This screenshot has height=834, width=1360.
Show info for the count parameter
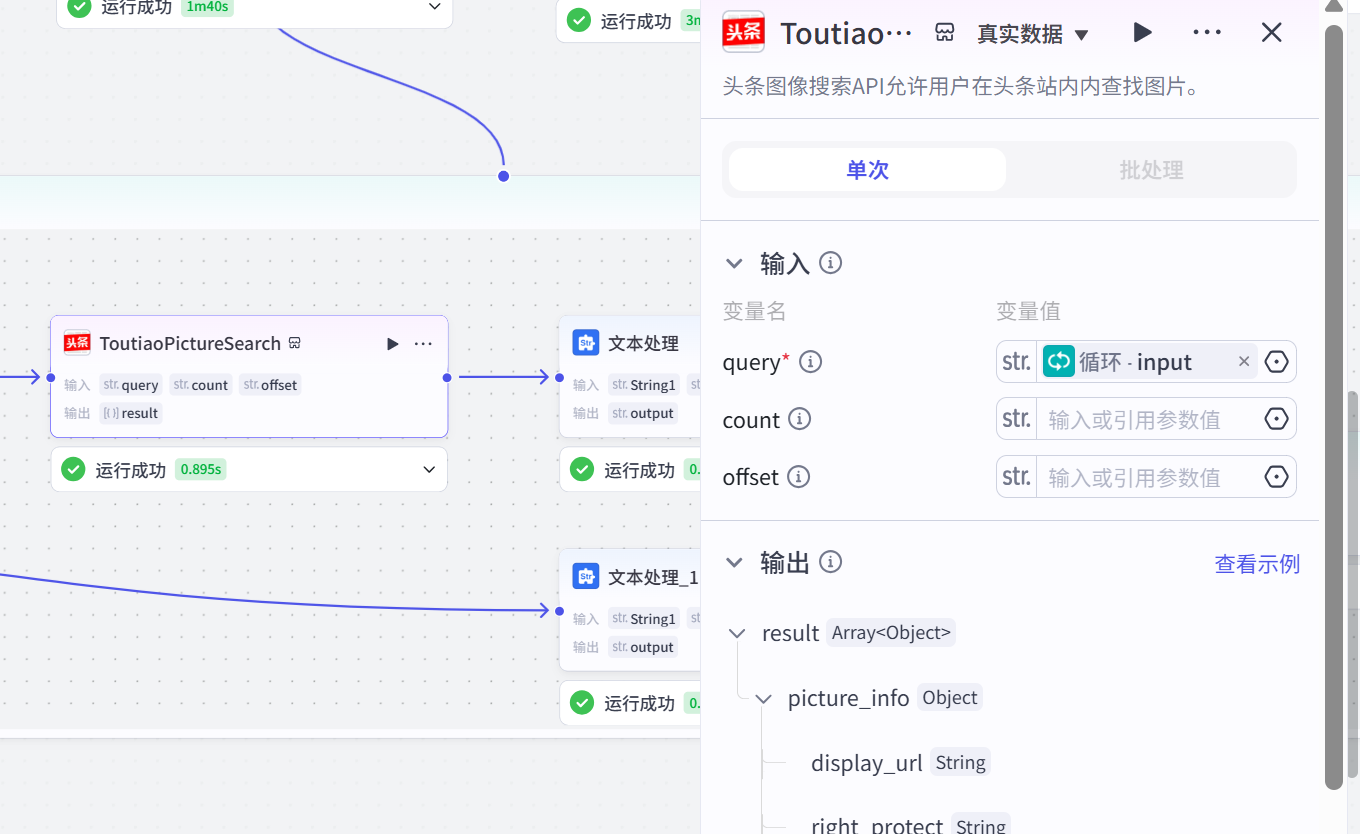799,419
